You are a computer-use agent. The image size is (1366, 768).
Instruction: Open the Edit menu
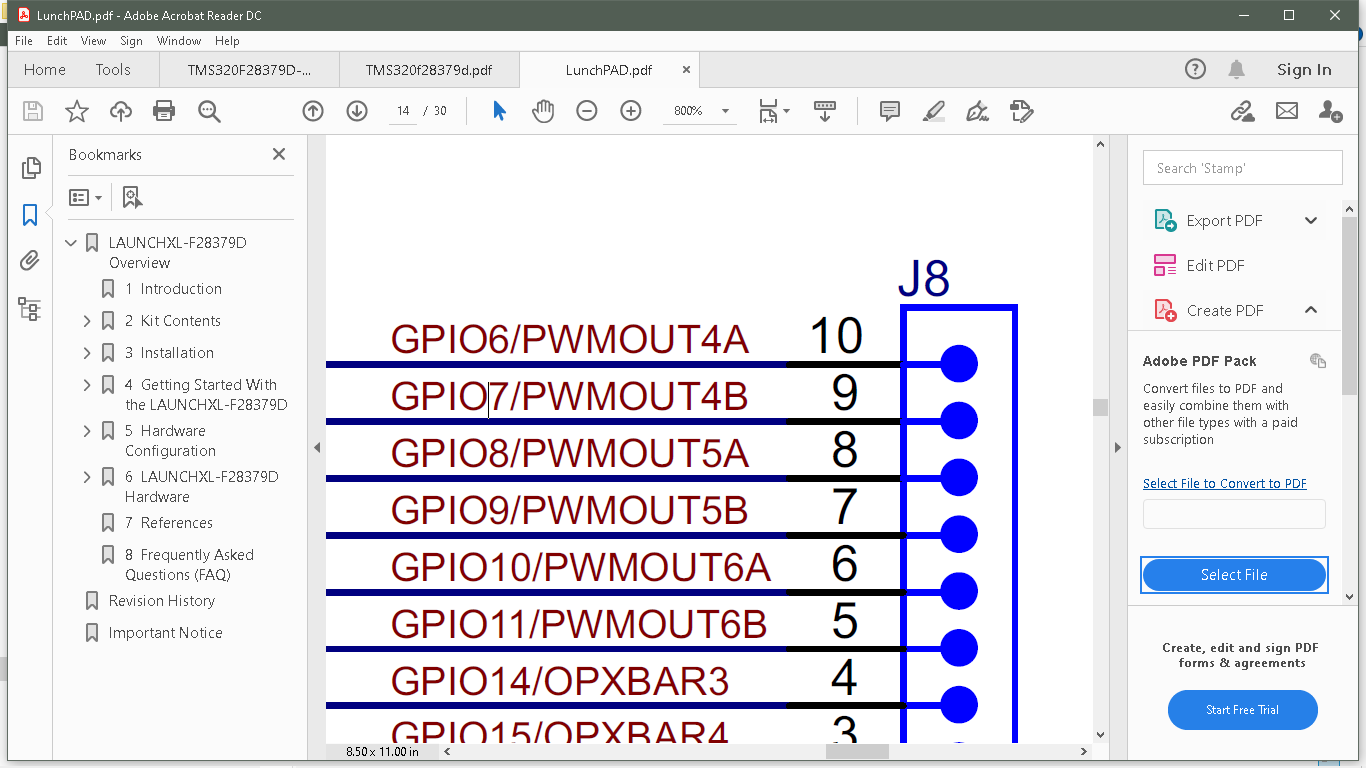[57, 41]
